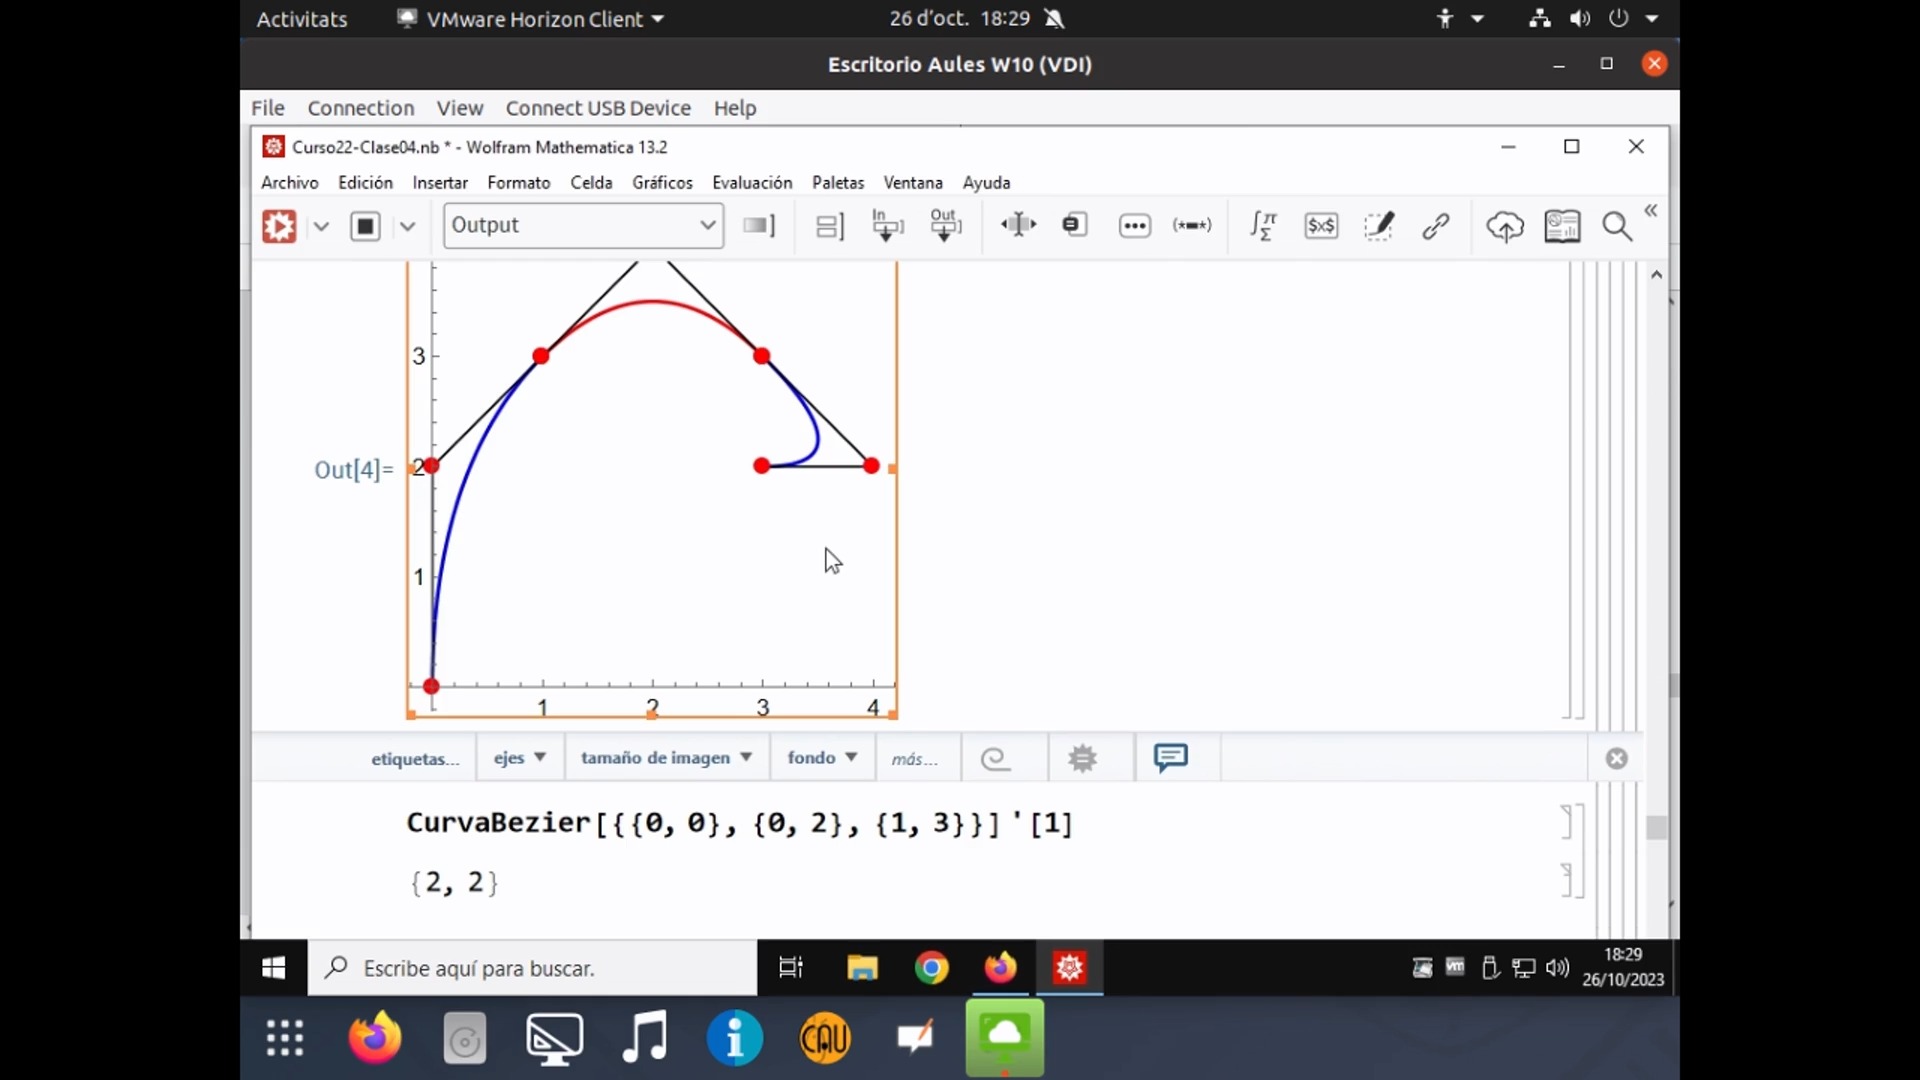Screen dimensions: 1920x1080
Task: Expand the evaluate options arrow
Action: (x=321, y=226)
